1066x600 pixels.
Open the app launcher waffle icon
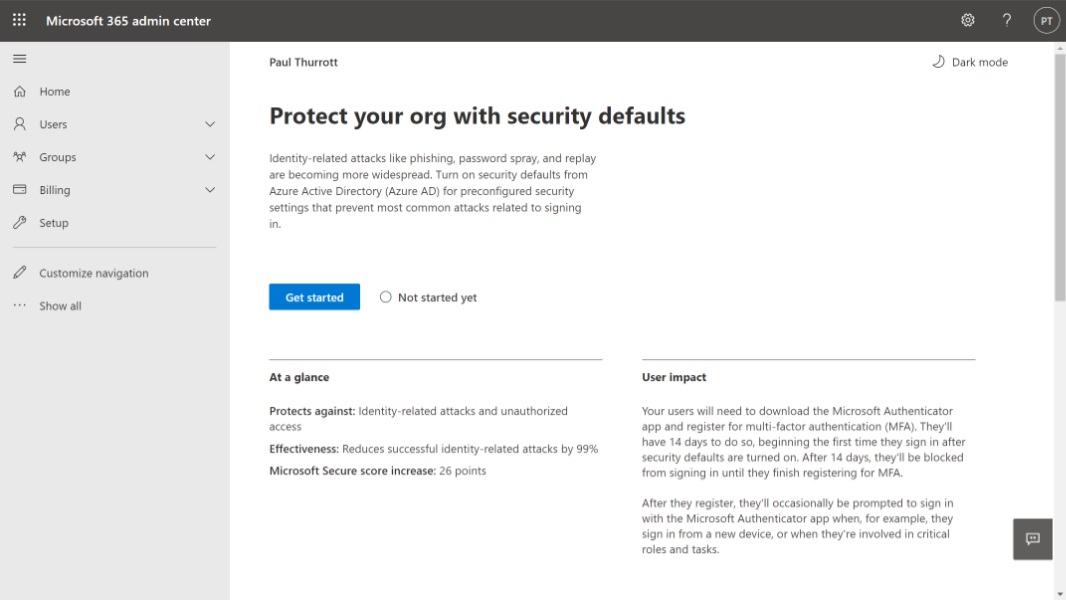[19, 20]
